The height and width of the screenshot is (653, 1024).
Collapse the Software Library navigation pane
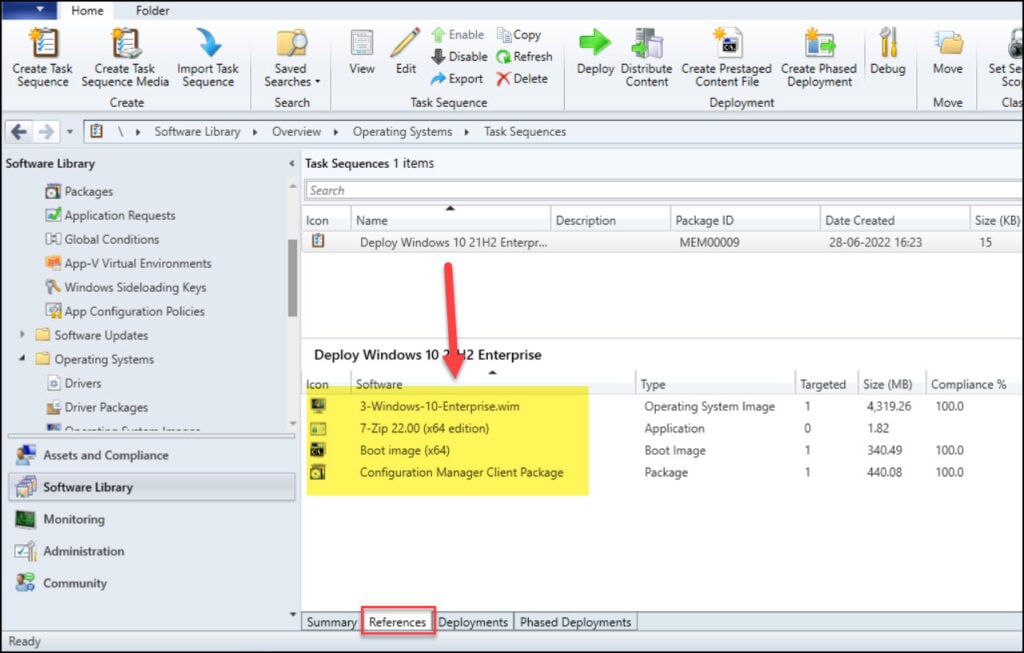[291, 163]
